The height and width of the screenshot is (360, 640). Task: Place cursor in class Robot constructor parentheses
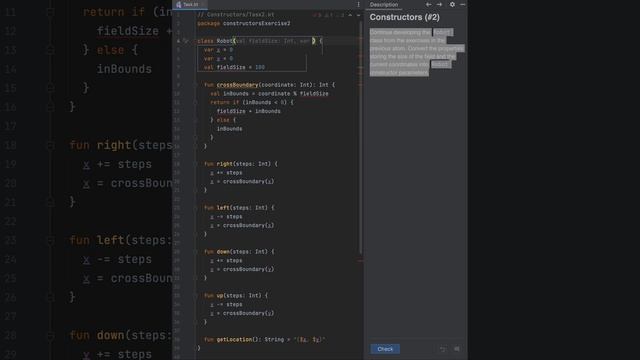pos(274,41)
